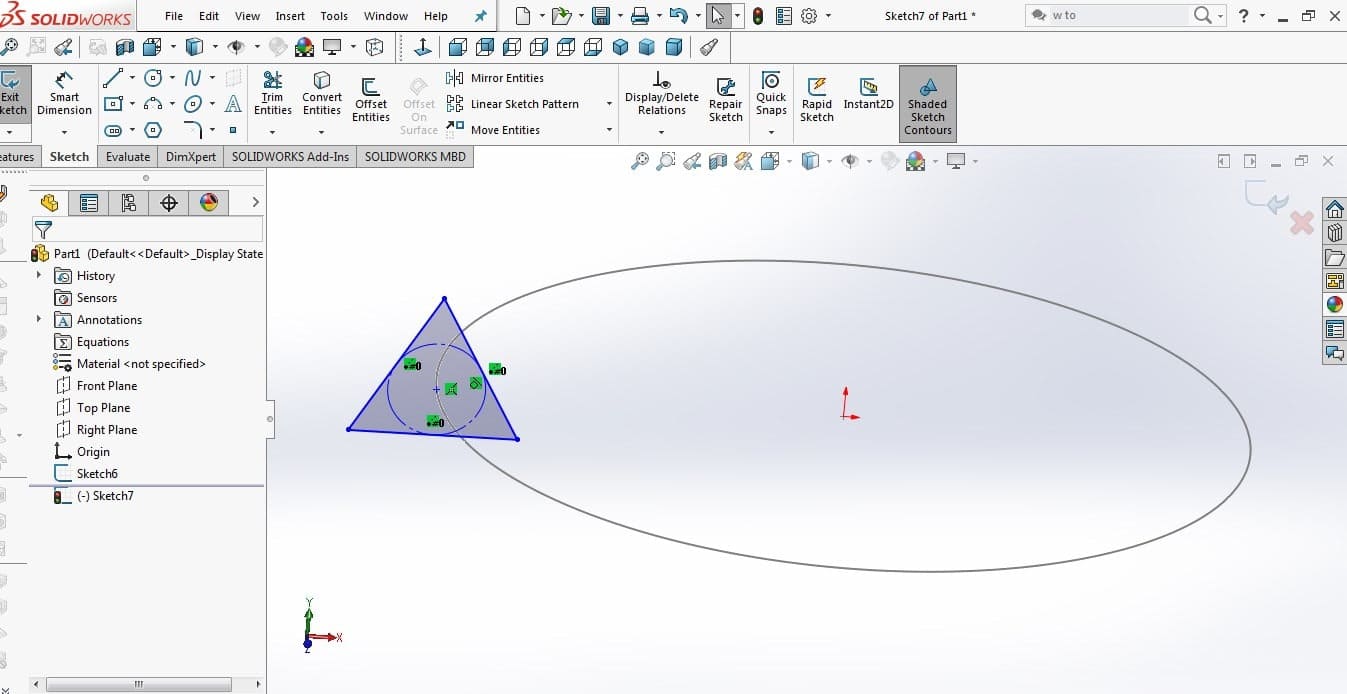
Task: Click Mirror Entities button
Action: click(x=496, y=78)
